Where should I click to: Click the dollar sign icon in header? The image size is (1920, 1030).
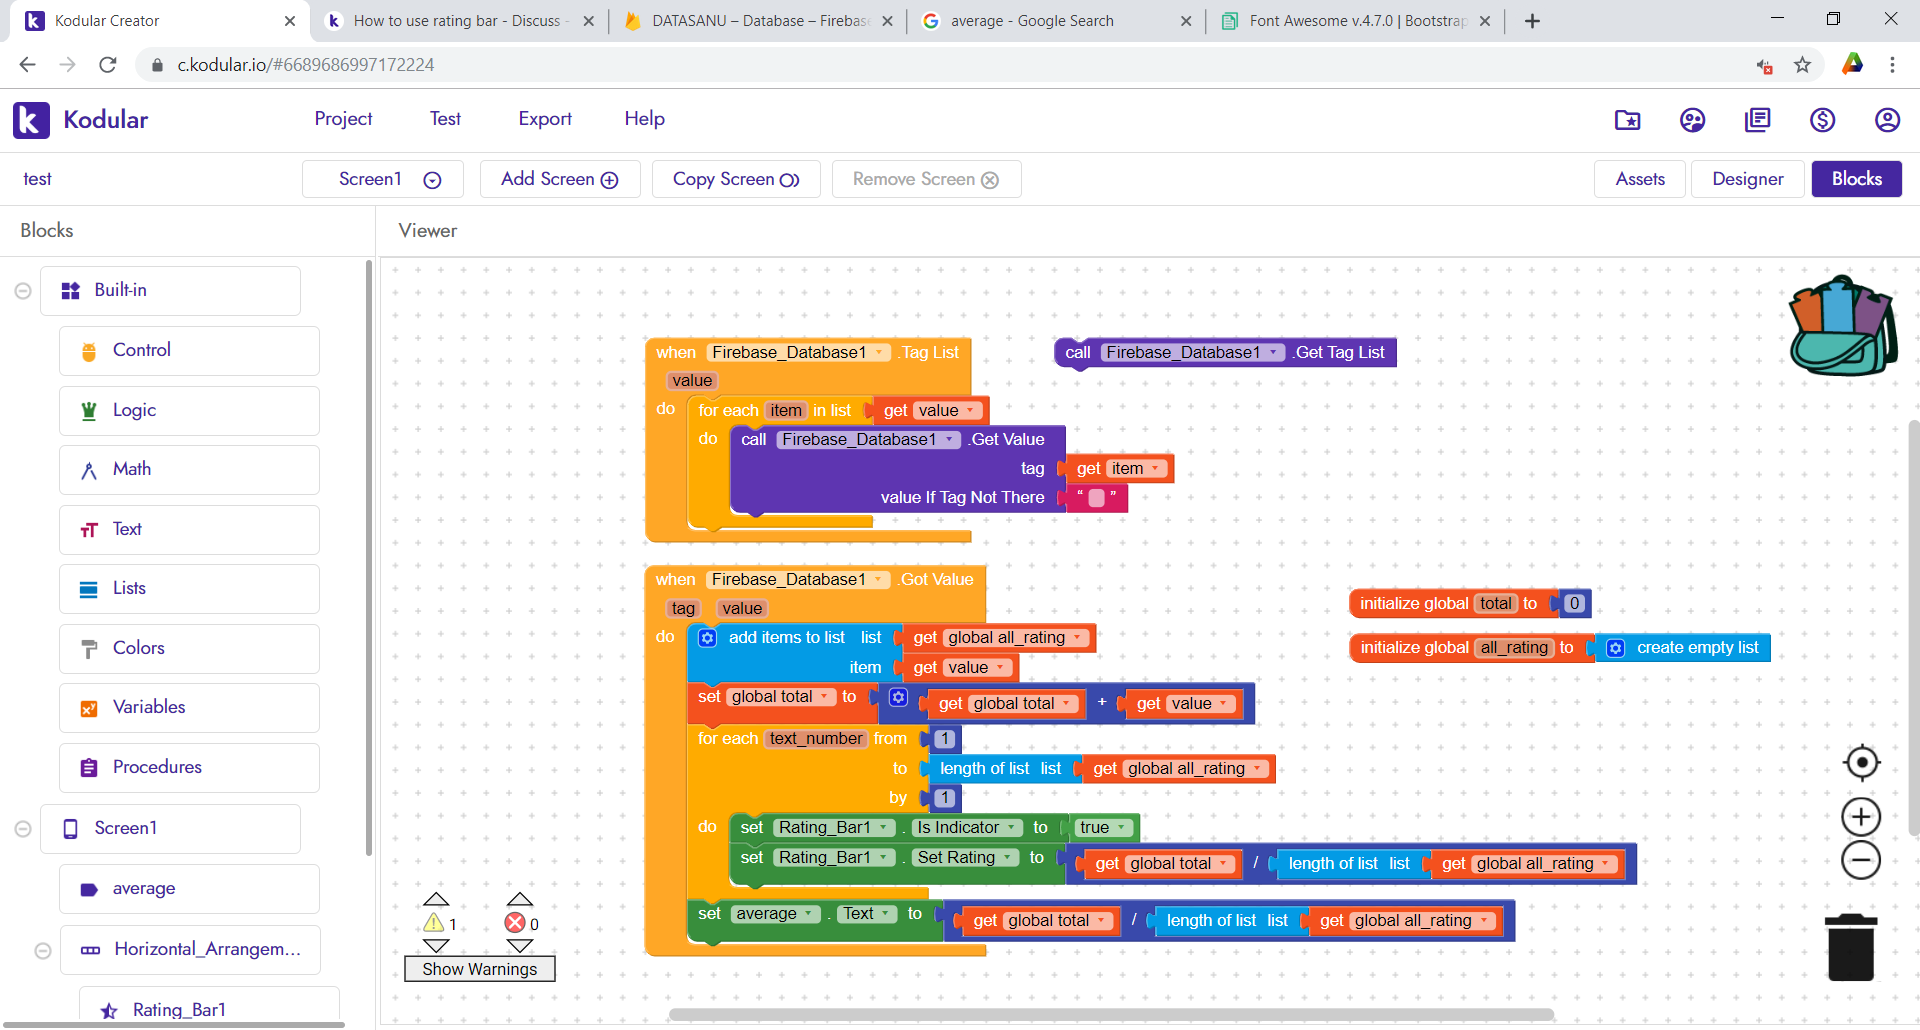click(1822, 120)
